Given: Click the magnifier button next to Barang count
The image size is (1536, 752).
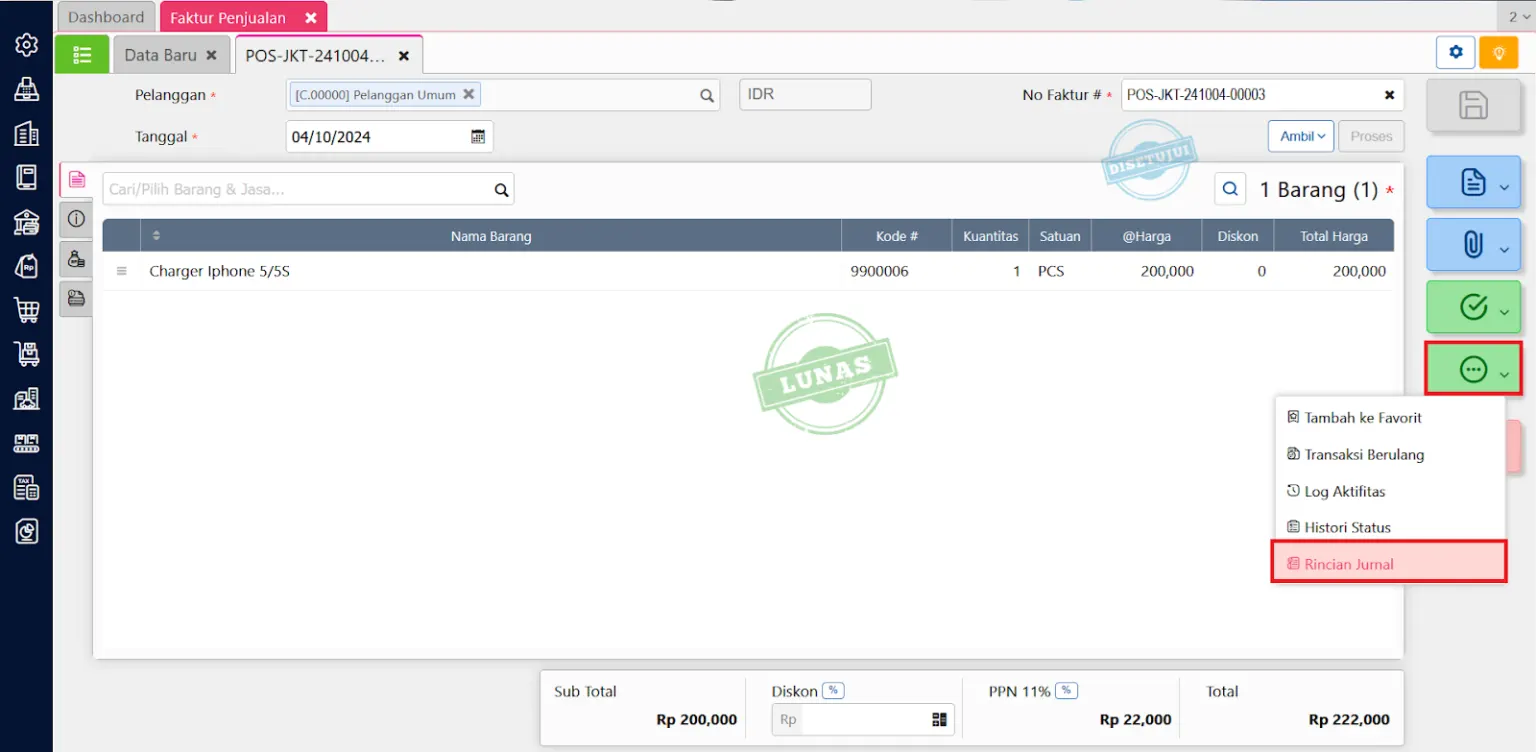Looking at the screenshot, I should pos(1230,189).
